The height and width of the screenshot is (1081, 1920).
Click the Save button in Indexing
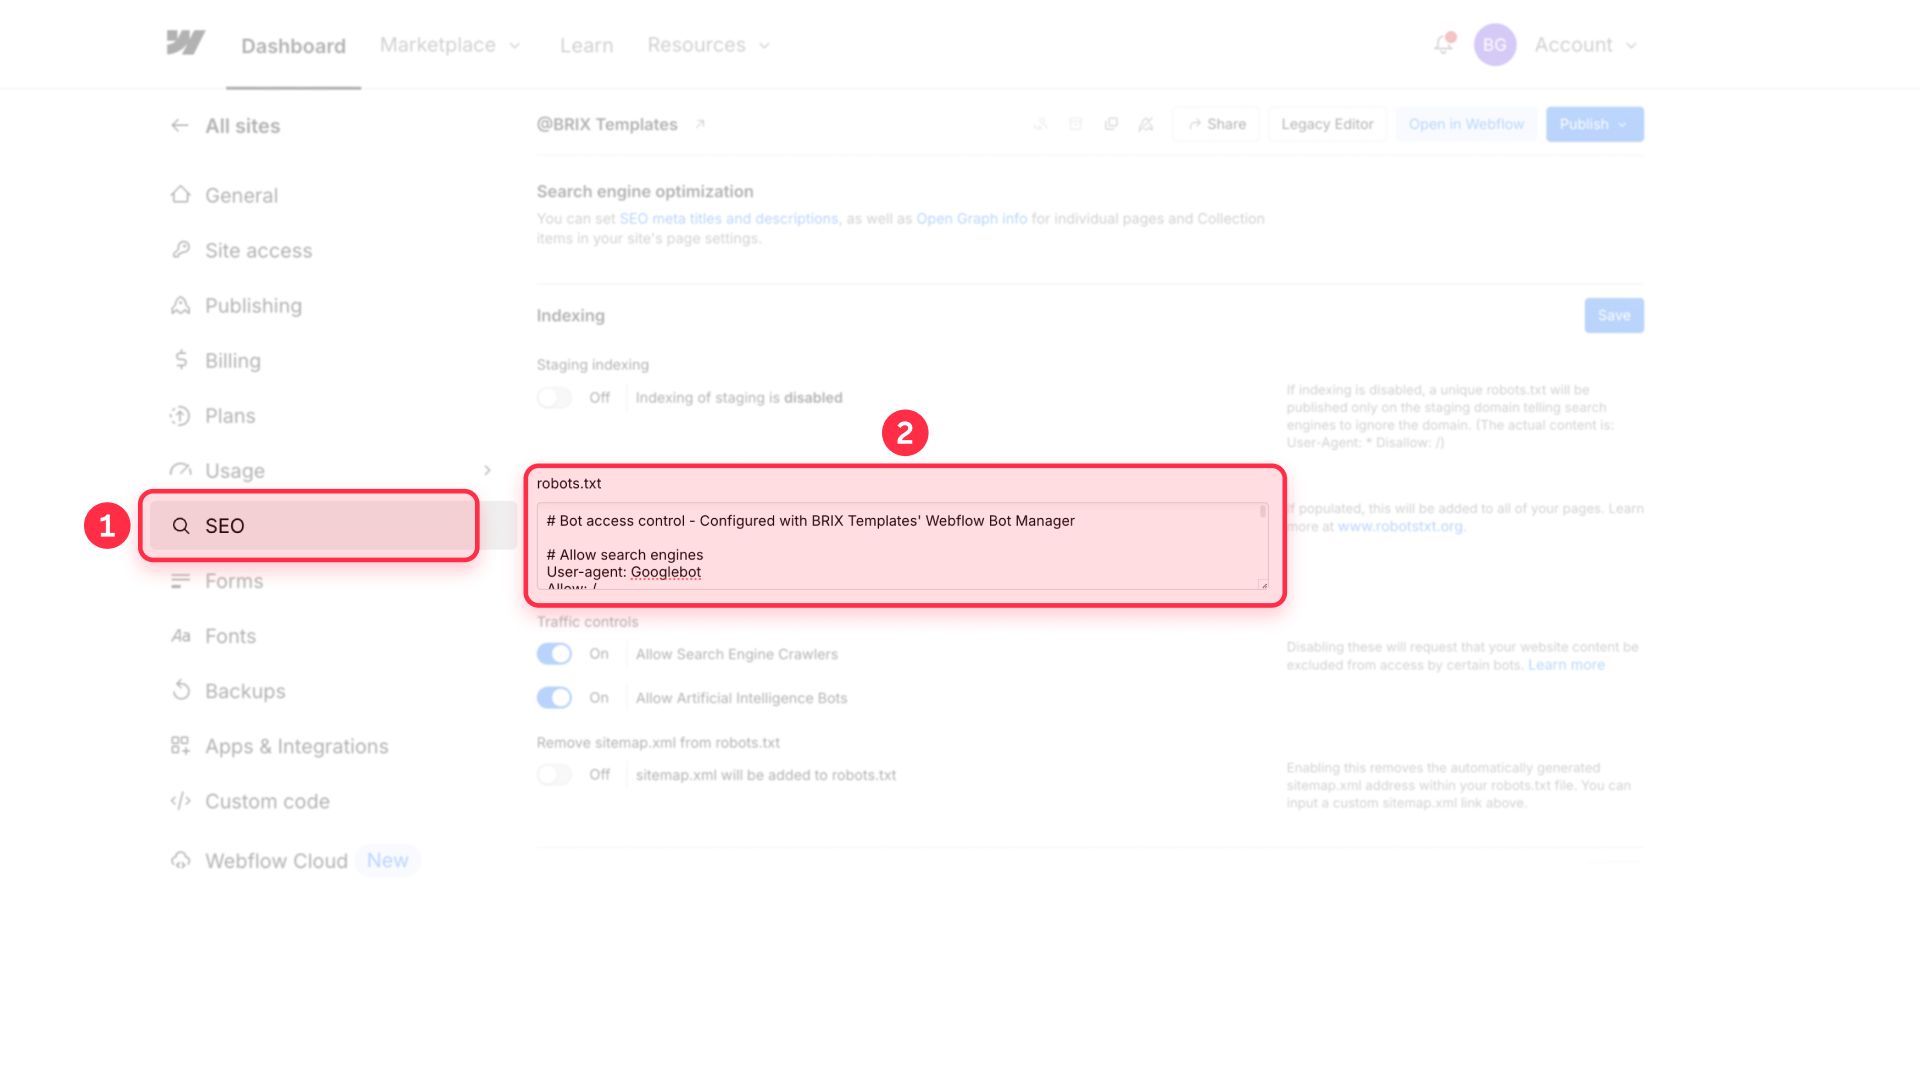pyautogui.click(x=1614, y=315)
